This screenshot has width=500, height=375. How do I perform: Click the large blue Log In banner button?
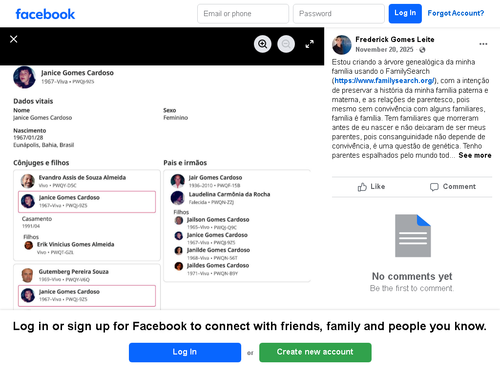[185, 352]
